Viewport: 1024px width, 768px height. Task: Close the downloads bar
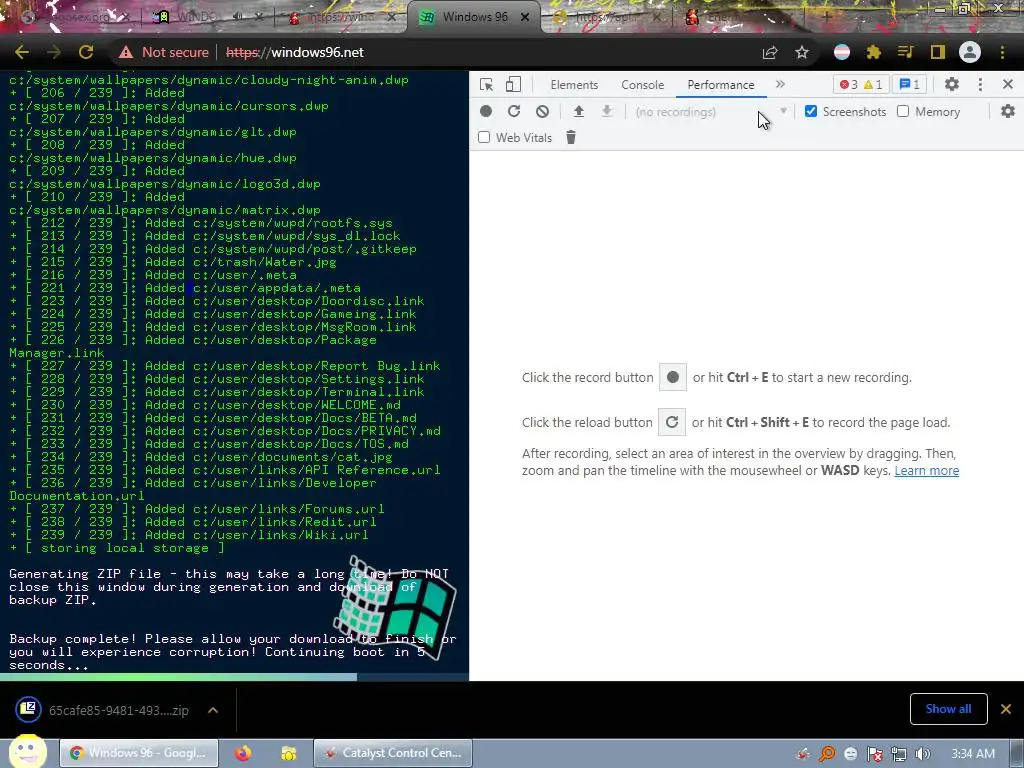coord(1006,709)
